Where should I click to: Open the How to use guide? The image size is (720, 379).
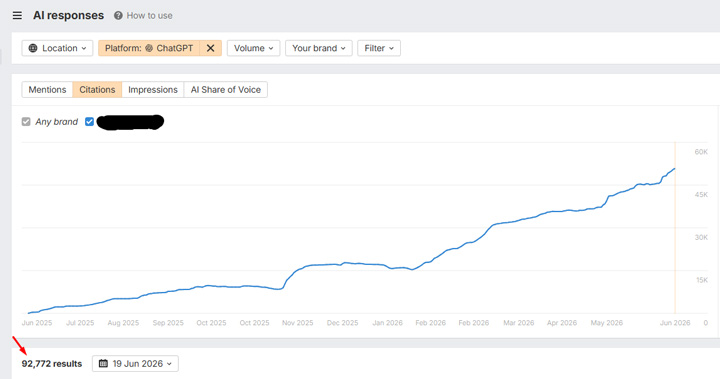point(149,16)
